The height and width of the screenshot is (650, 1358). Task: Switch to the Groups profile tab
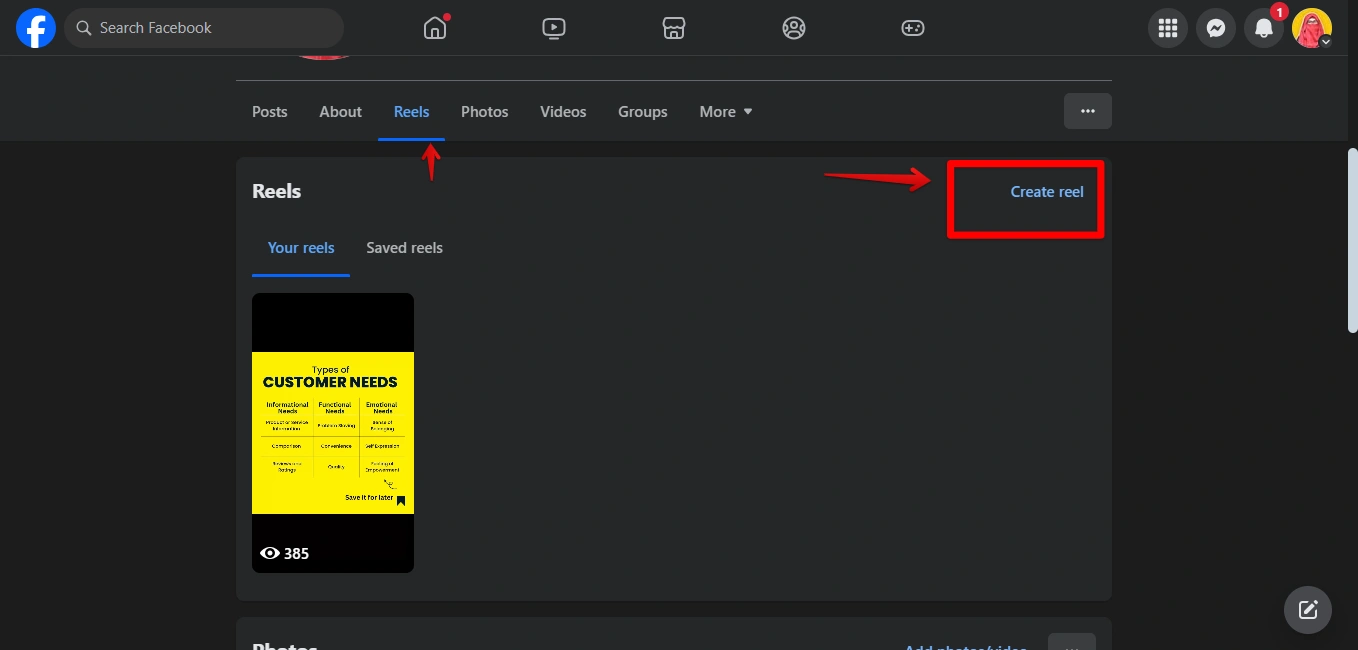point(643,112)
